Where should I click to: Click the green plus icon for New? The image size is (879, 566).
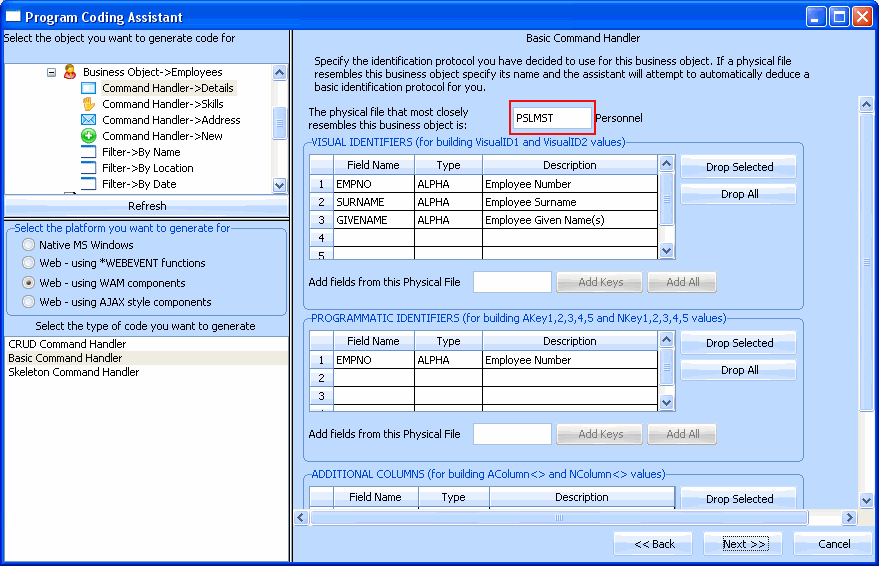coord(88,136)
